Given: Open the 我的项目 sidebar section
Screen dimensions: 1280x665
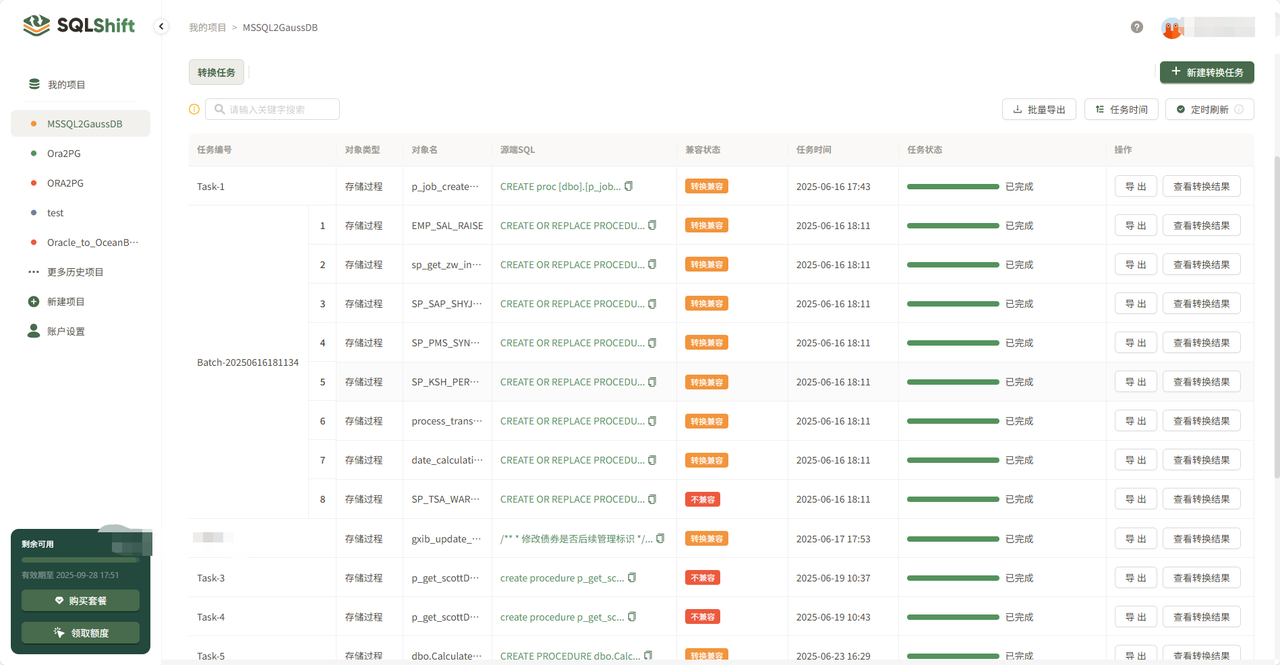Looking at the screenshot, I should pos(66,85).
